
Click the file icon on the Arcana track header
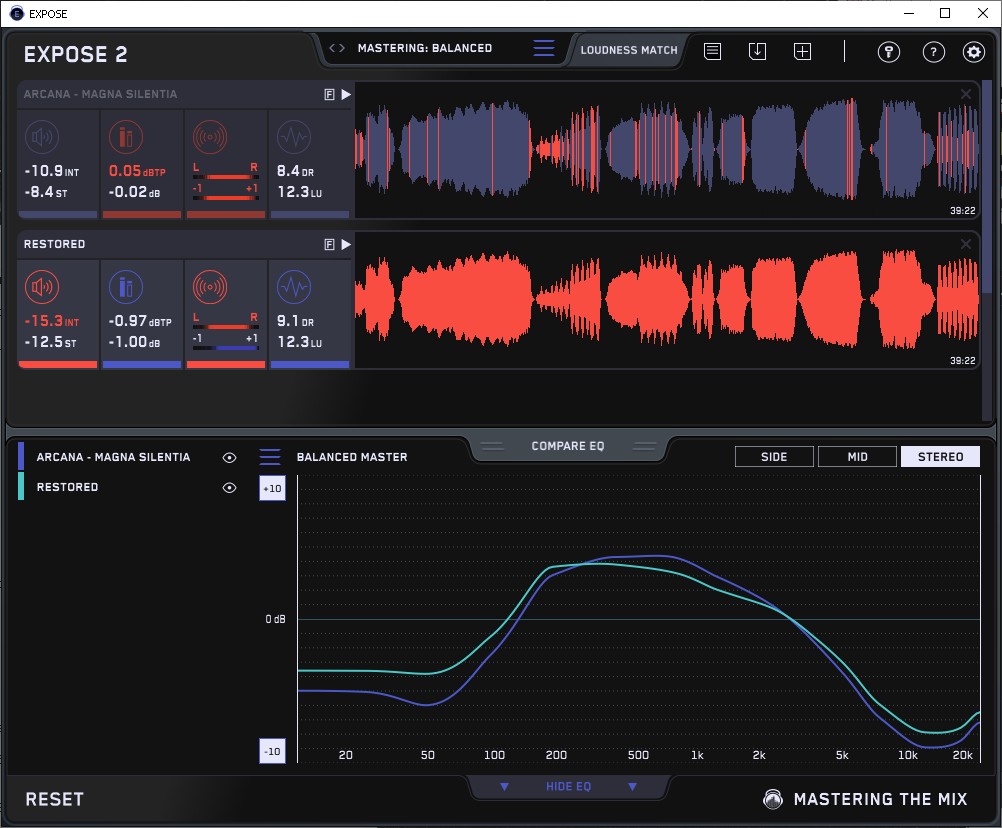coord(330,95)
